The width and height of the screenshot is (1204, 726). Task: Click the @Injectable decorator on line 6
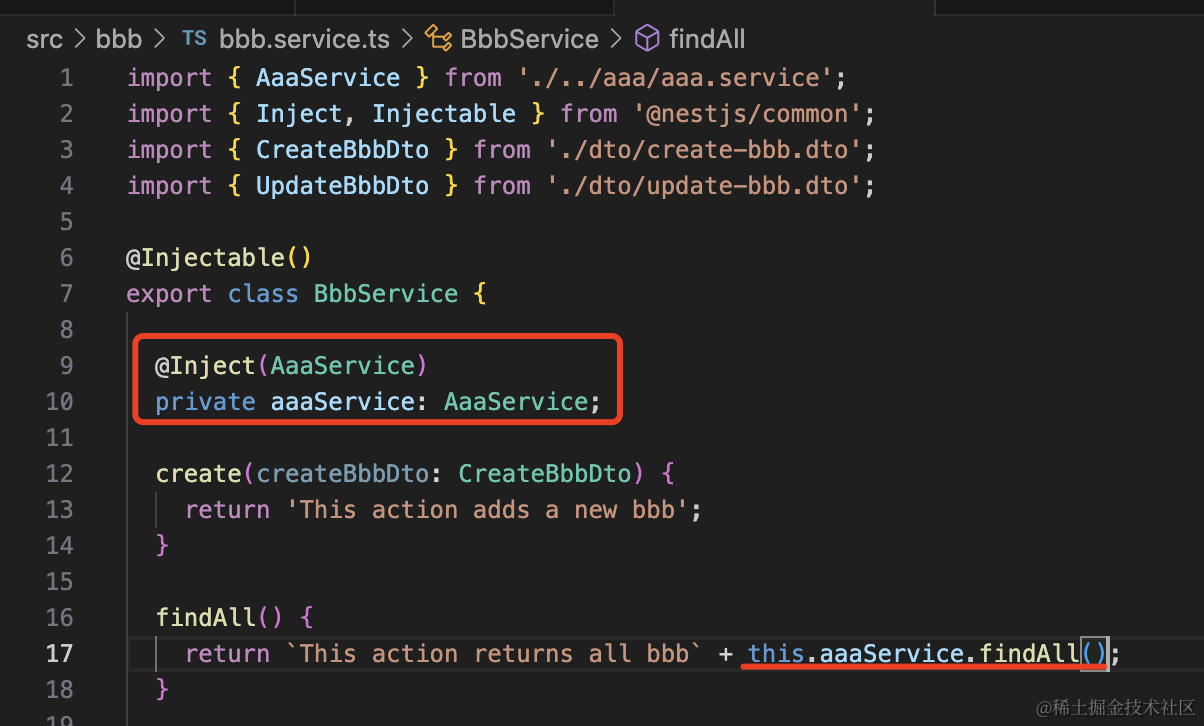pyautogui.click(x=206, y=257)
